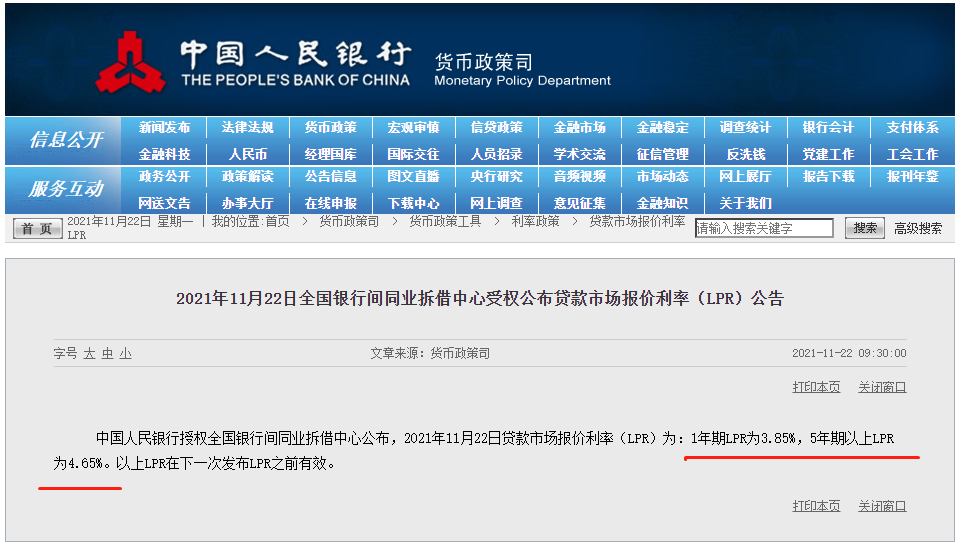Select 在线申报 menu item
The height and width of the screenshot is (545, 958).
pyautogui.click(x=331, y=203)
